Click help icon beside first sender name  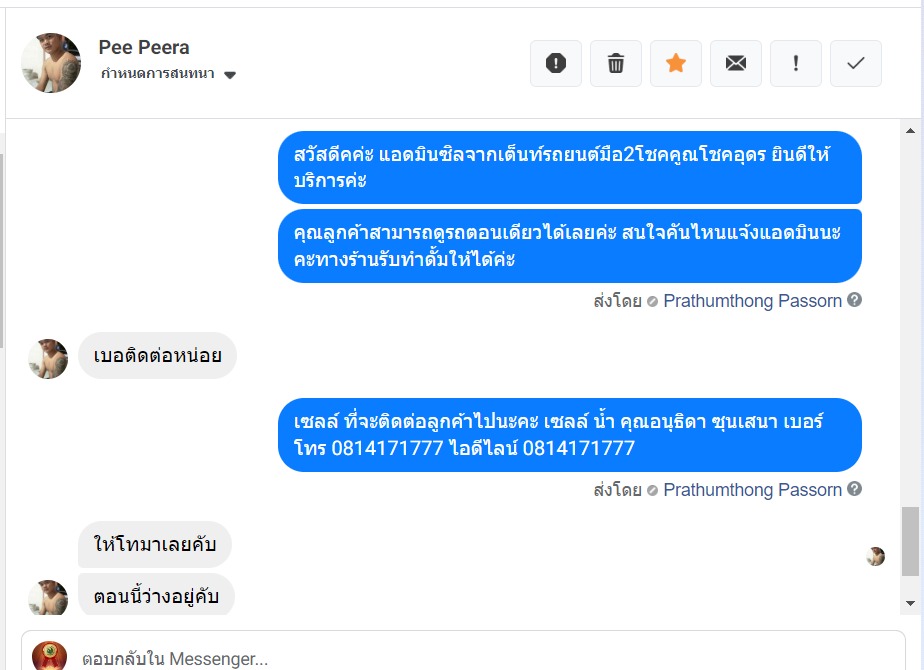(x=855, y=300)
